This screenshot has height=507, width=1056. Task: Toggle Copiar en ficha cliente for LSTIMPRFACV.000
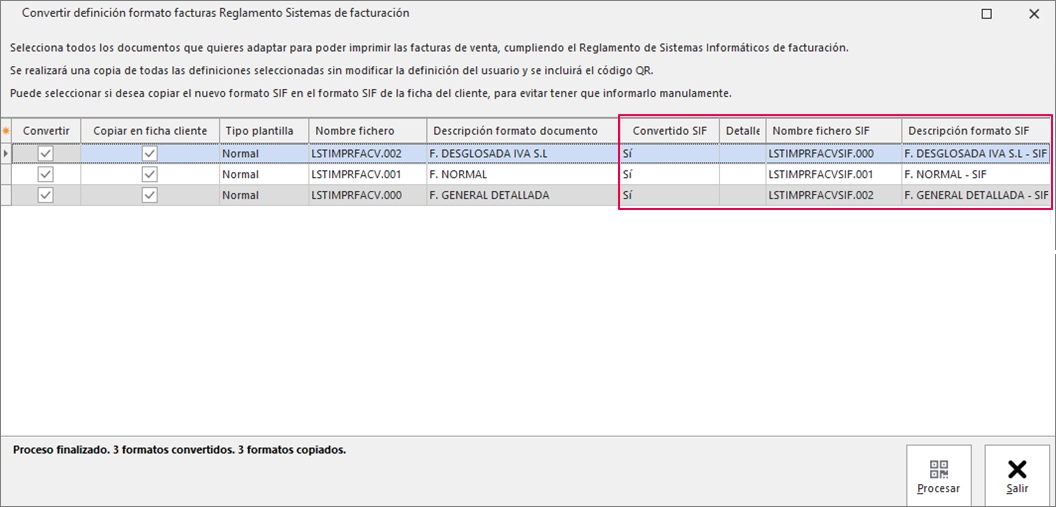tap(150, 196)
